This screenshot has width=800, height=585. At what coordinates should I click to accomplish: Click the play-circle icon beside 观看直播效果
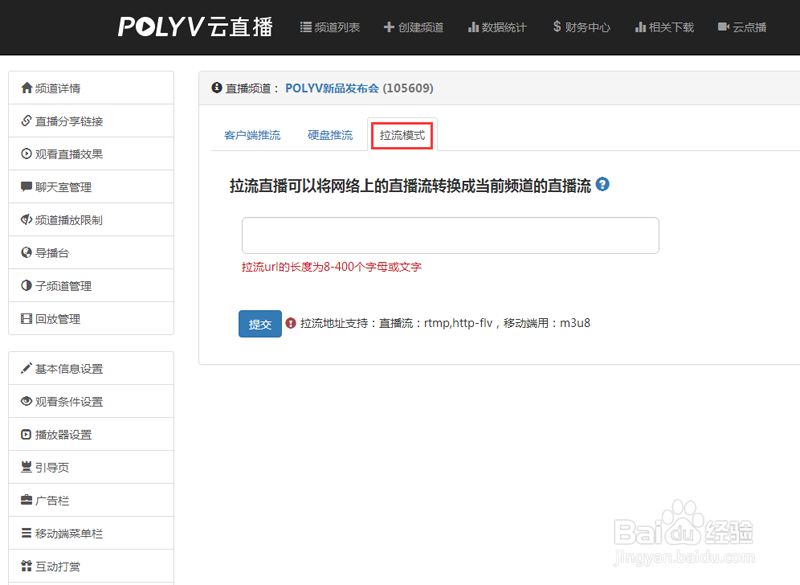click(27, 154)
